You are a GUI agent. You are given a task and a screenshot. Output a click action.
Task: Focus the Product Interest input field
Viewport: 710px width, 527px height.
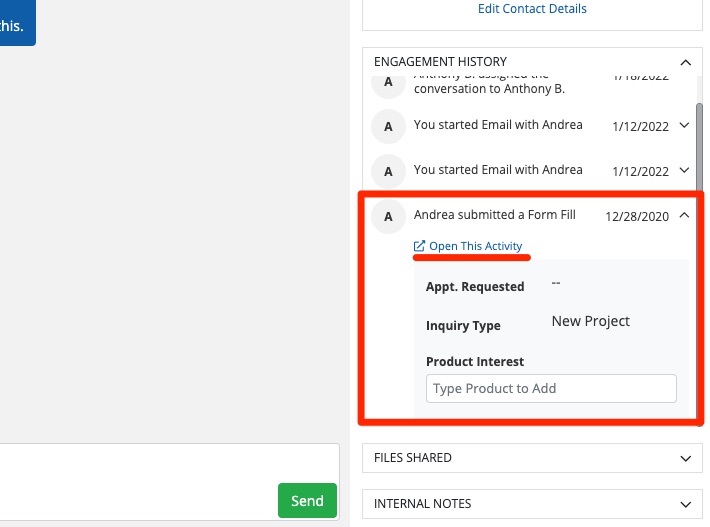pyautogui.click(x=551, y=388)
